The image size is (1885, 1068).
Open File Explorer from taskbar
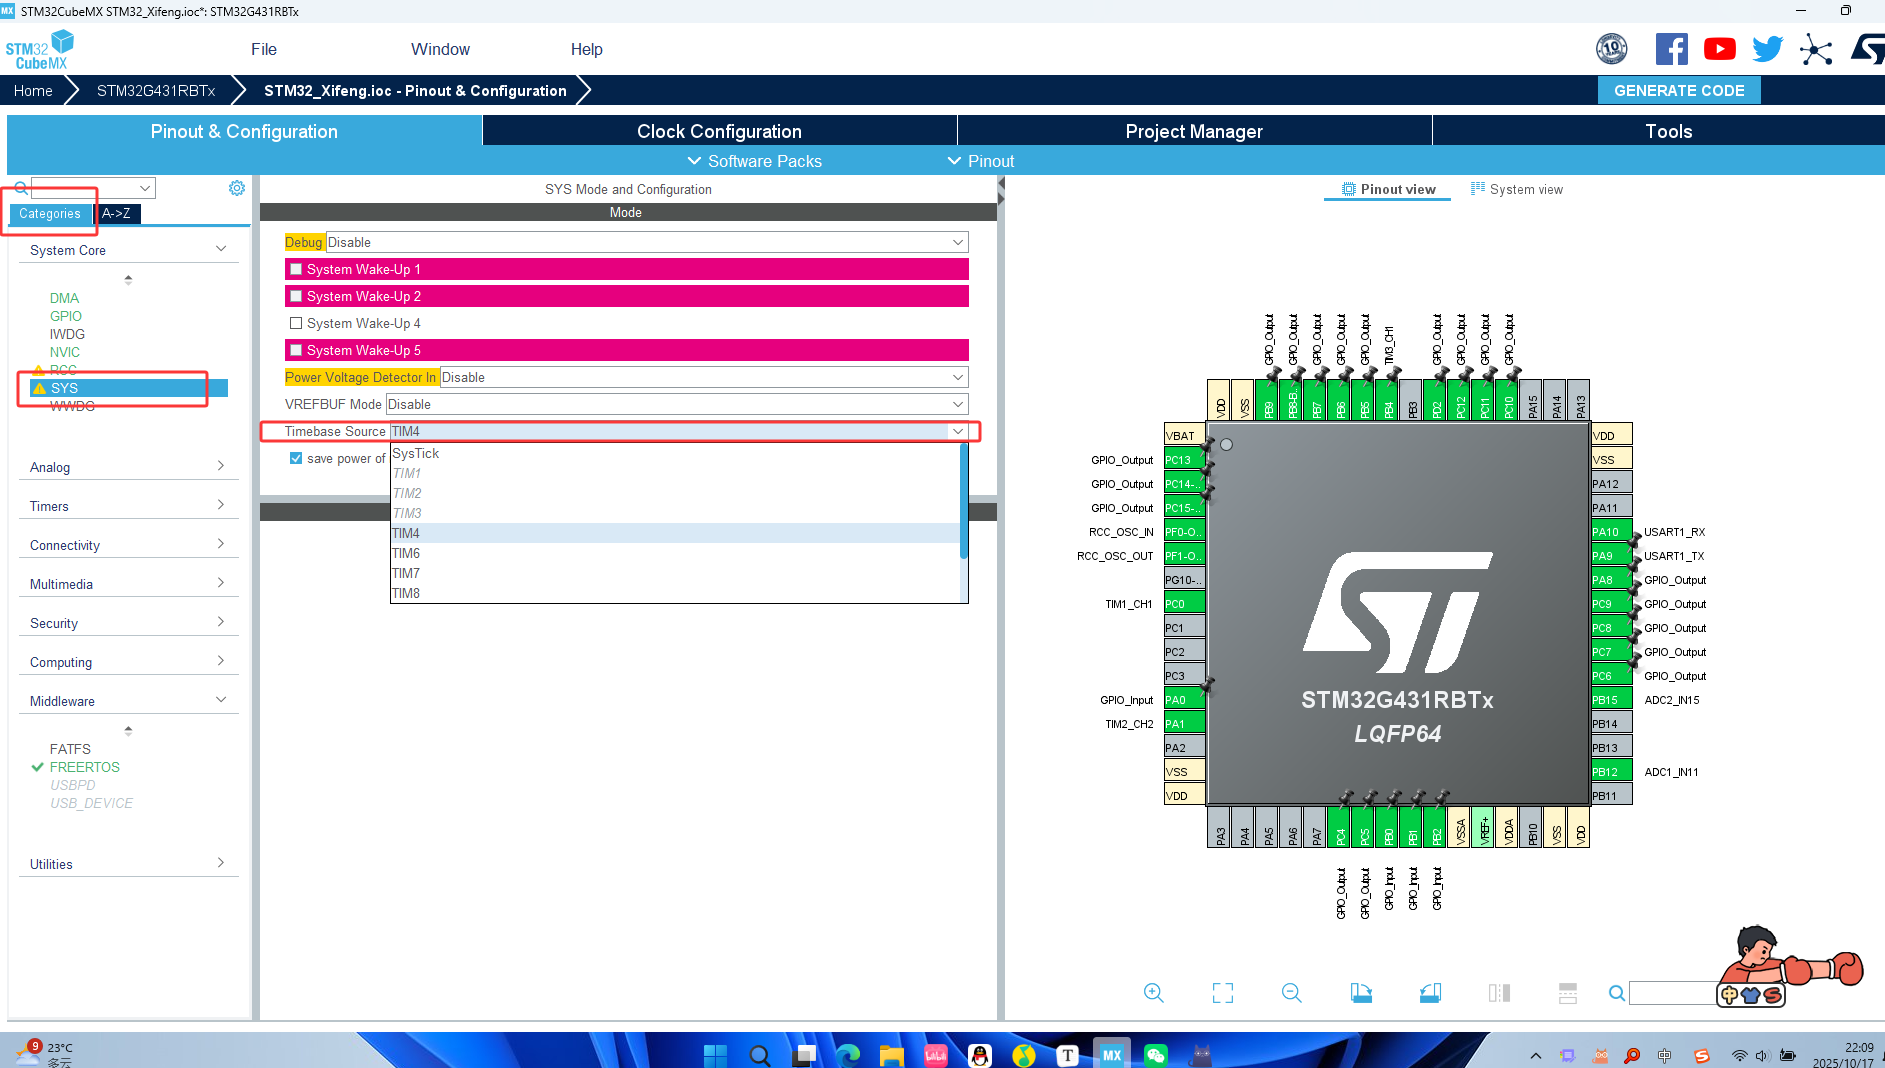coord(891,1055)
